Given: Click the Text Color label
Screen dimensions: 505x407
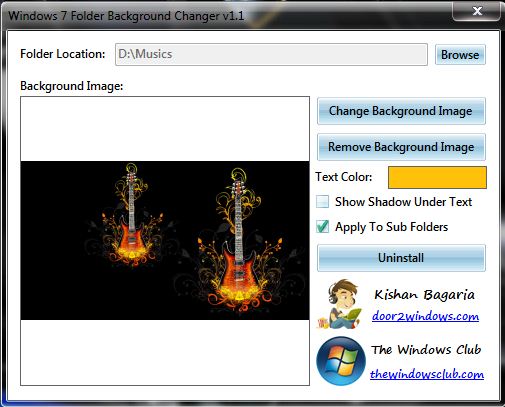Looking at the screenshot, I should click(344, 177).
